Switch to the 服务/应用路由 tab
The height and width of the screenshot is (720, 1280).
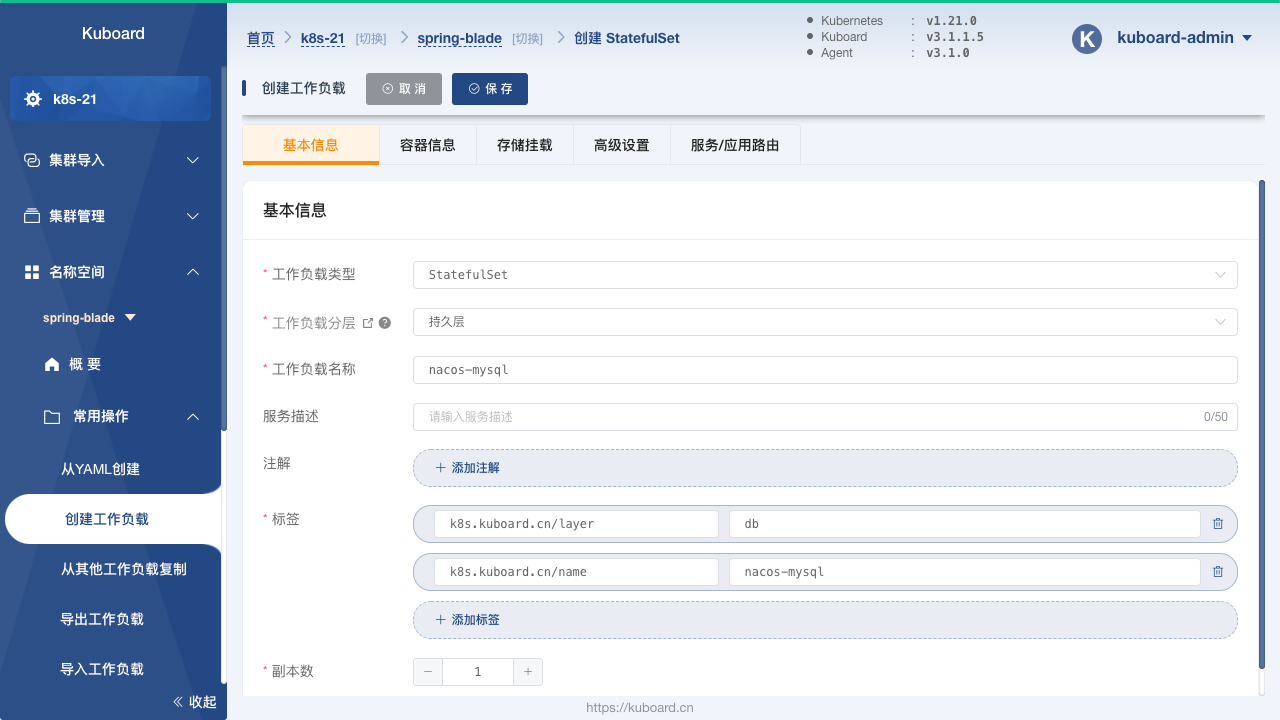[735, 145]
